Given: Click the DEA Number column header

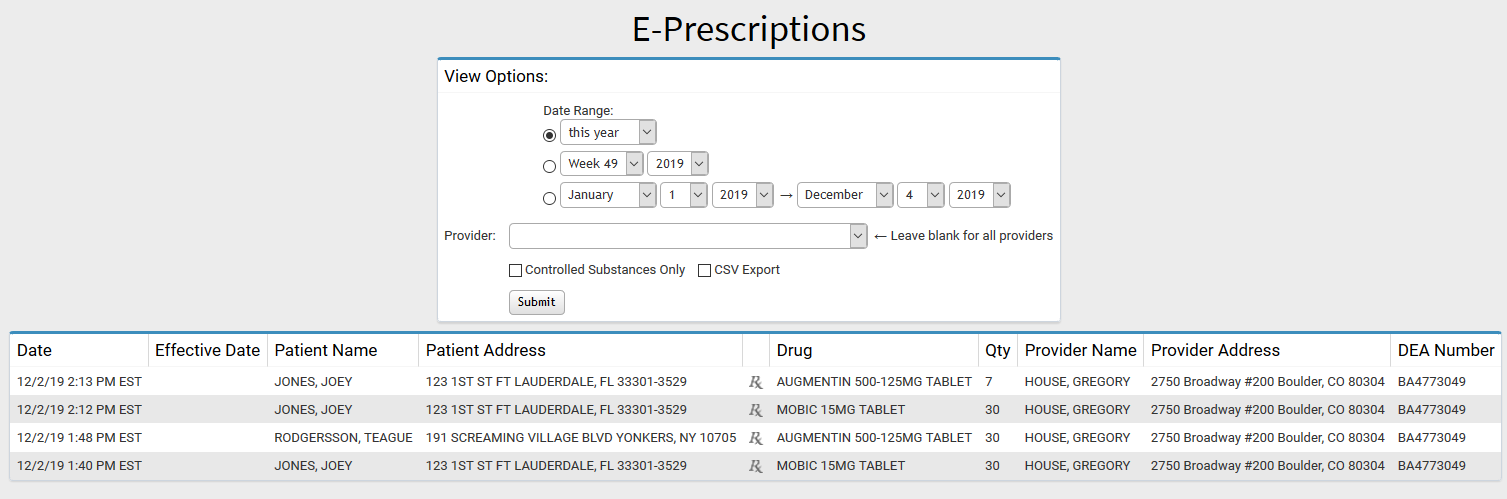Looking at the screenshot, I should tap(1446, 350).
